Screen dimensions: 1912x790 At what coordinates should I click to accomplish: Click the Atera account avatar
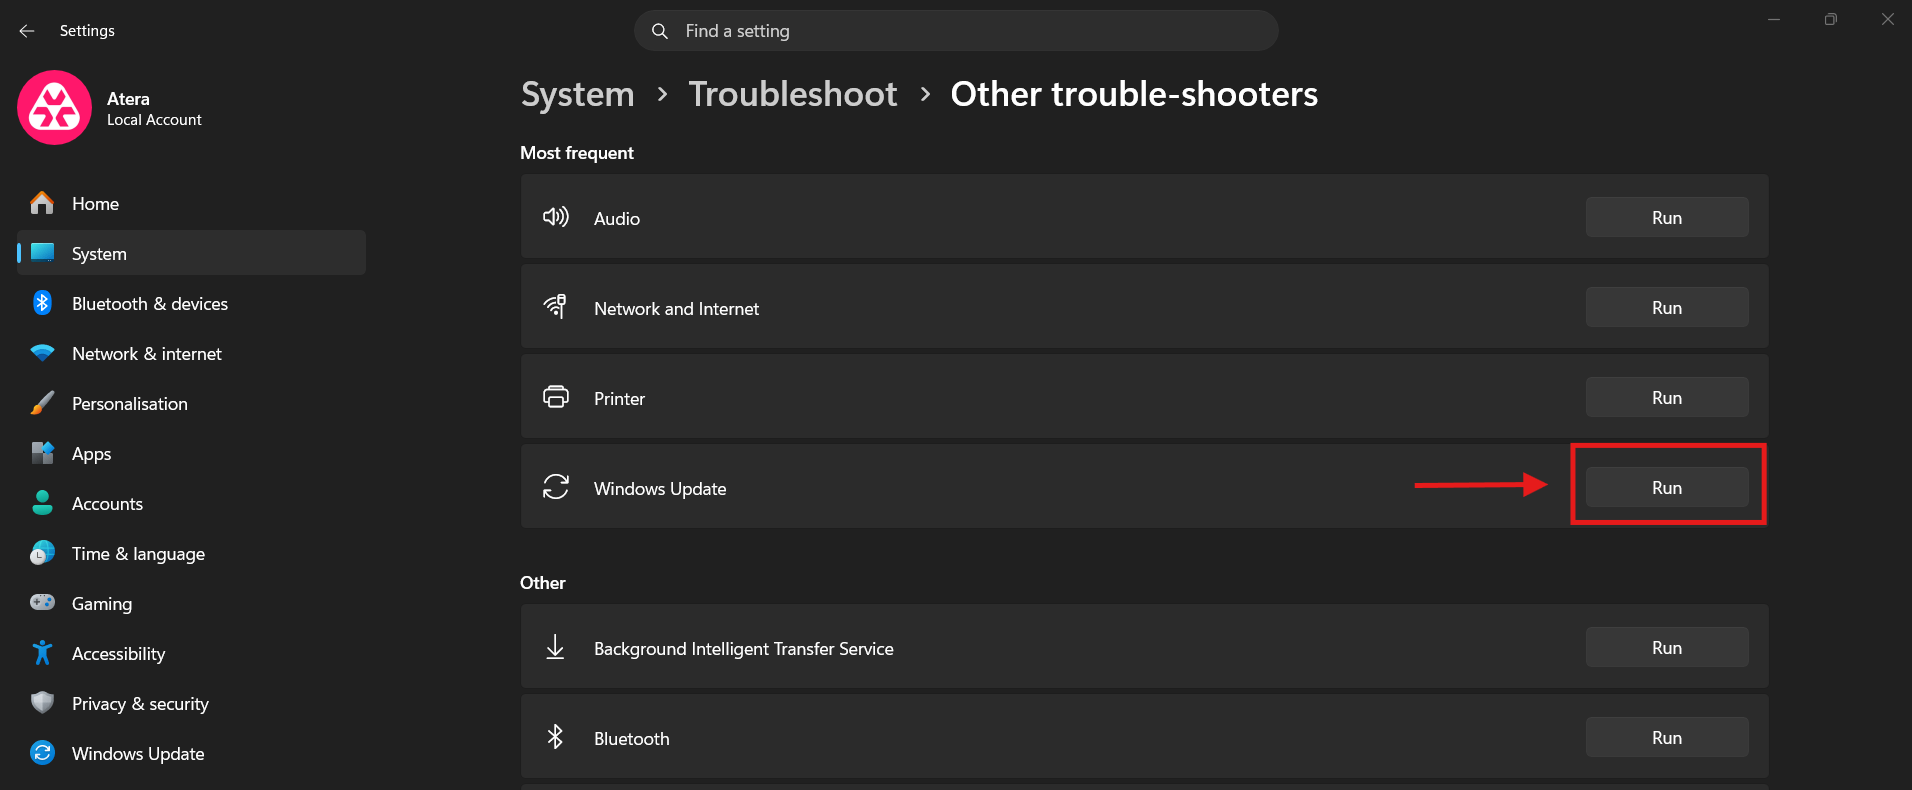click(x=54, y=107)
